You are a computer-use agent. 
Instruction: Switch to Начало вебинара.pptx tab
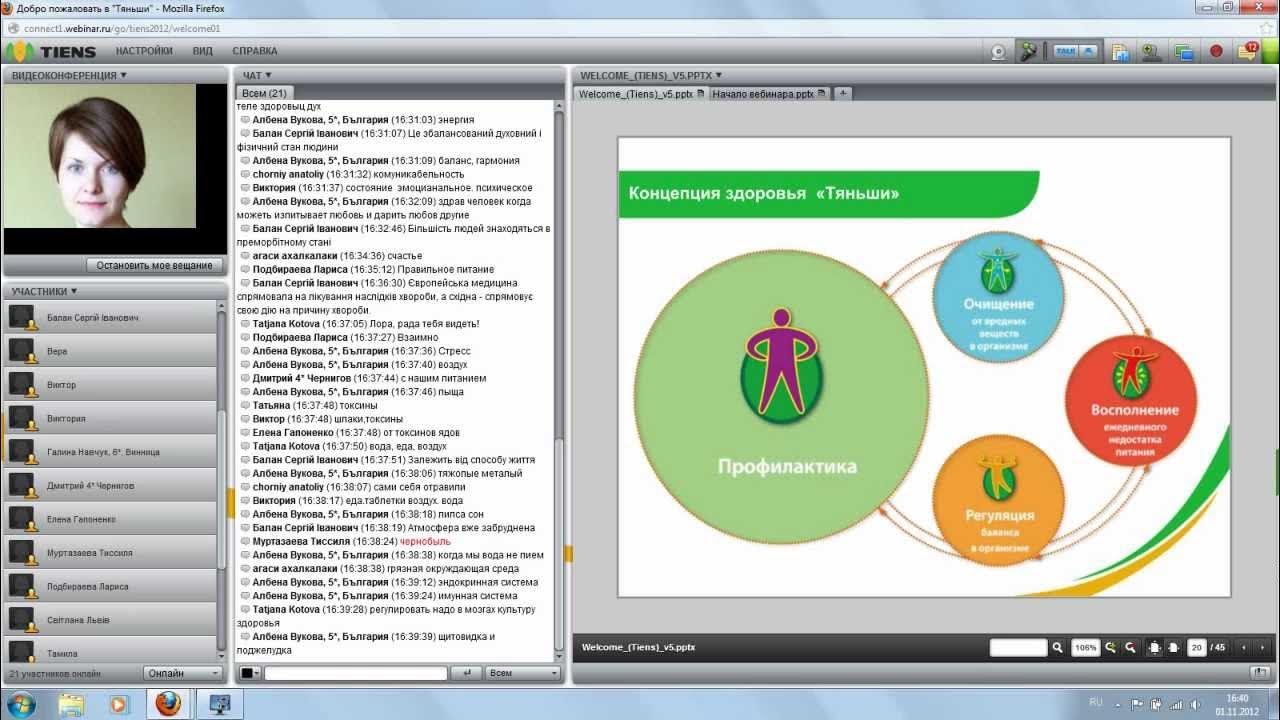coord(769,93)
